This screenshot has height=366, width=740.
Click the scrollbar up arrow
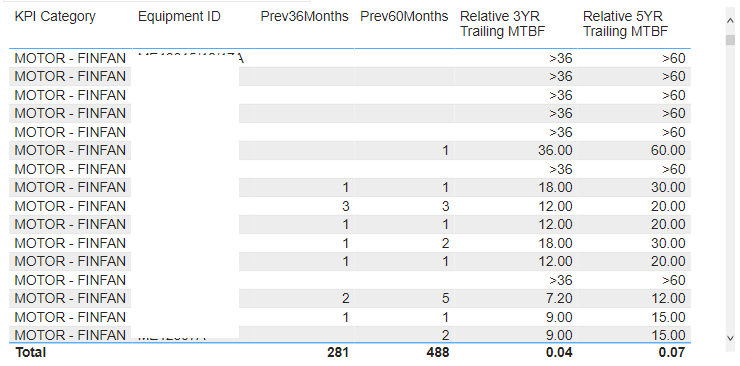730,20
